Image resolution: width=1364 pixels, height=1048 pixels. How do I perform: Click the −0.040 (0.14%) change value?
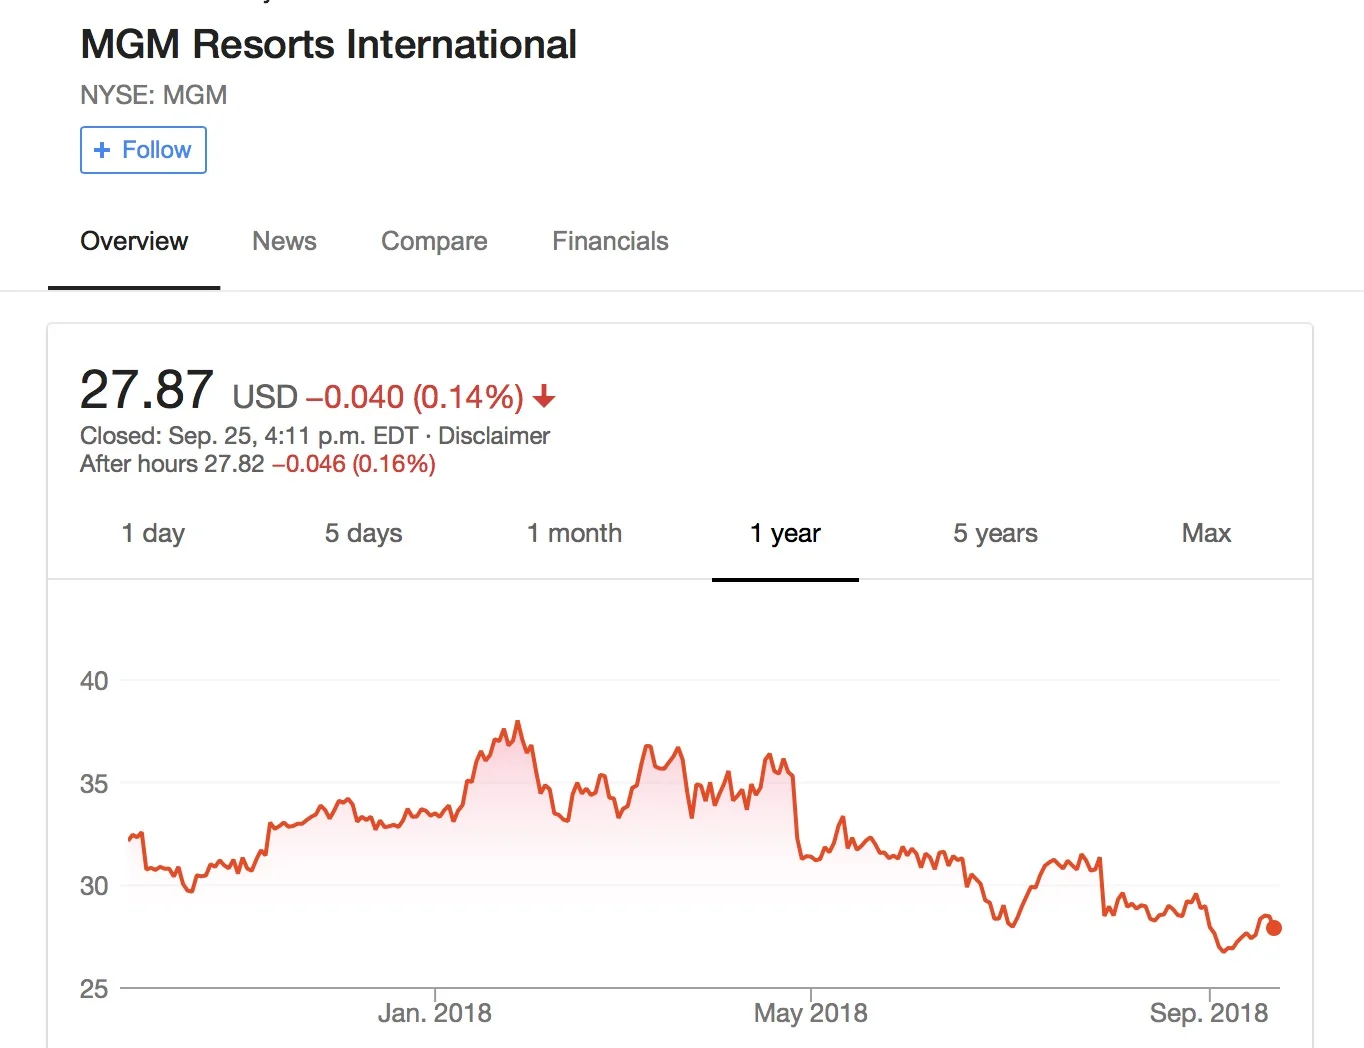coord(414,397)
